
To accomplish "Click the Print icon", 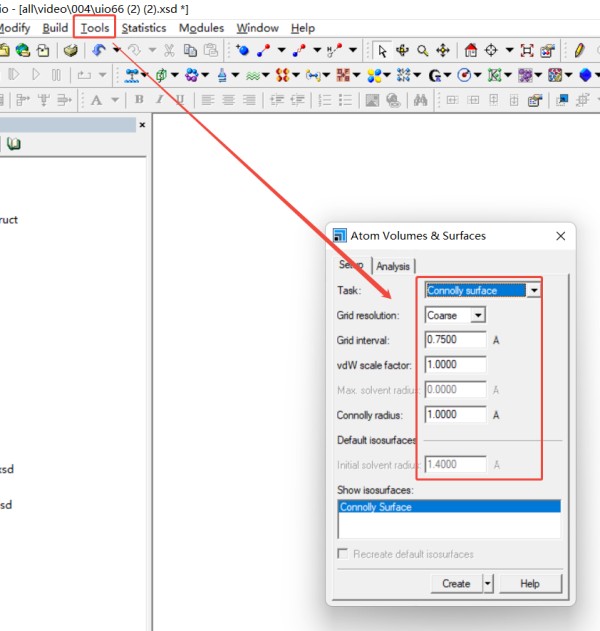I will 70,50.
